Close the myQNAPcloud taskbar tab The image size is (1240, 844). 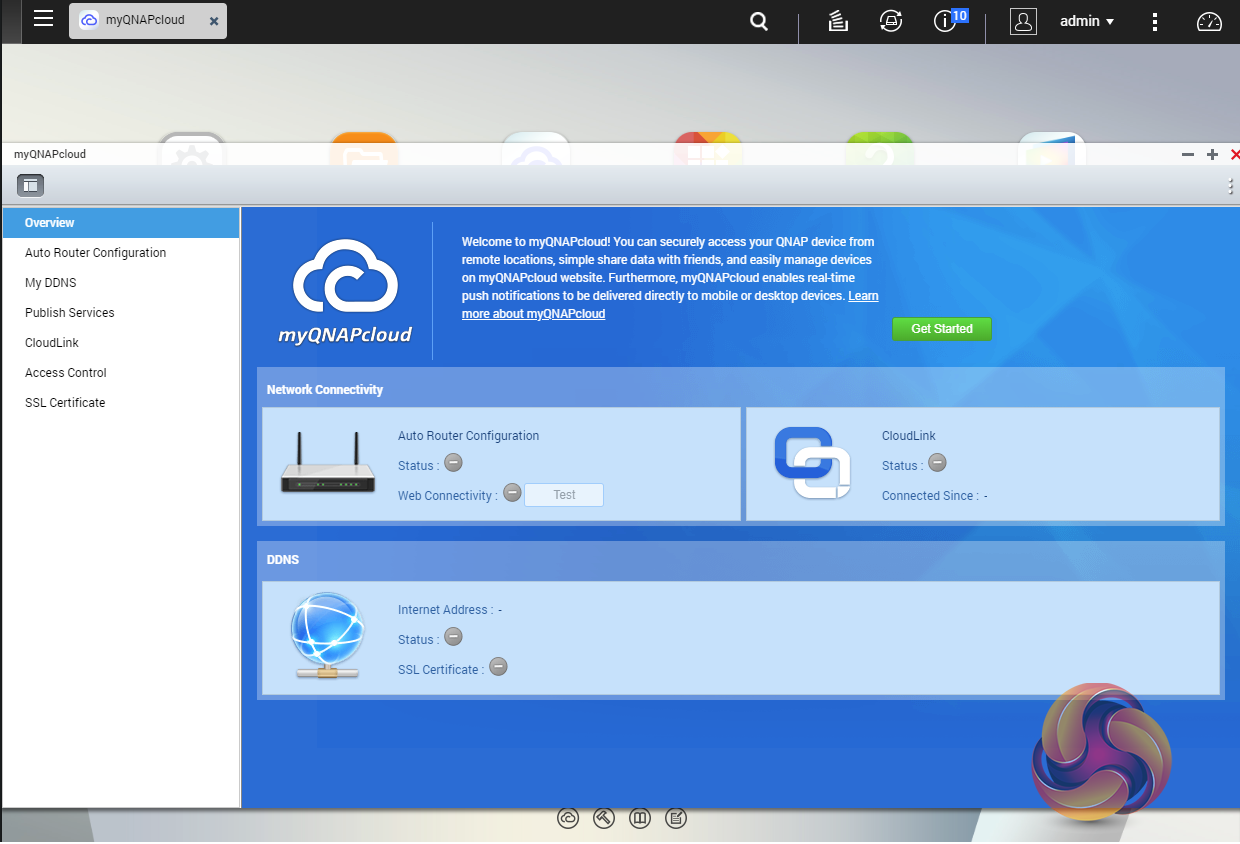click(x=214, y=21)
